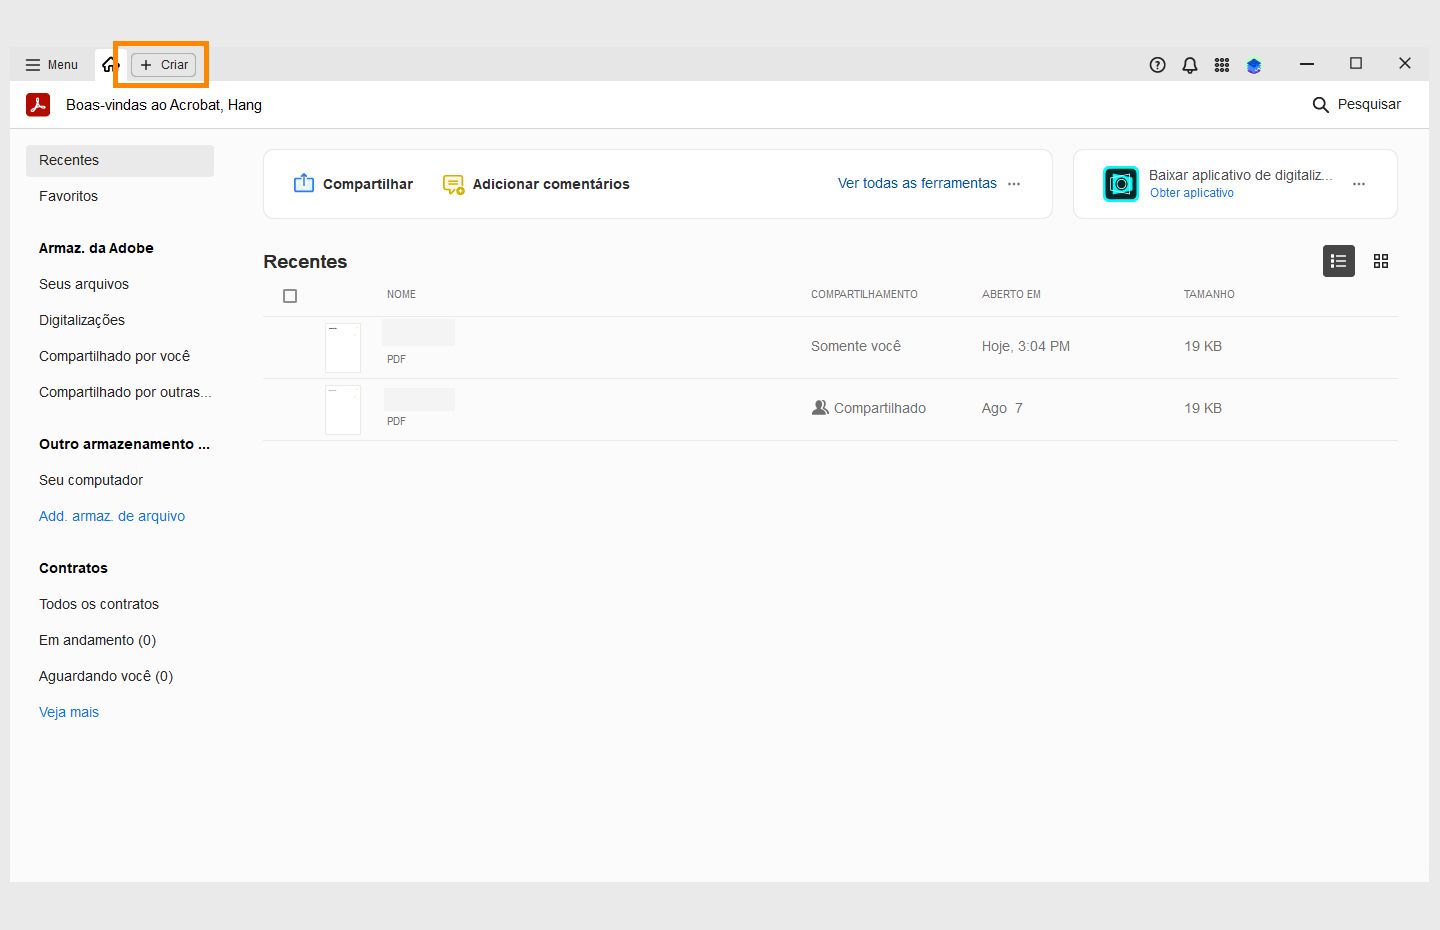
Task: Sort by the COMPARTILHAMENTO column
Action: pyautogui.click(x=864, y=295)
